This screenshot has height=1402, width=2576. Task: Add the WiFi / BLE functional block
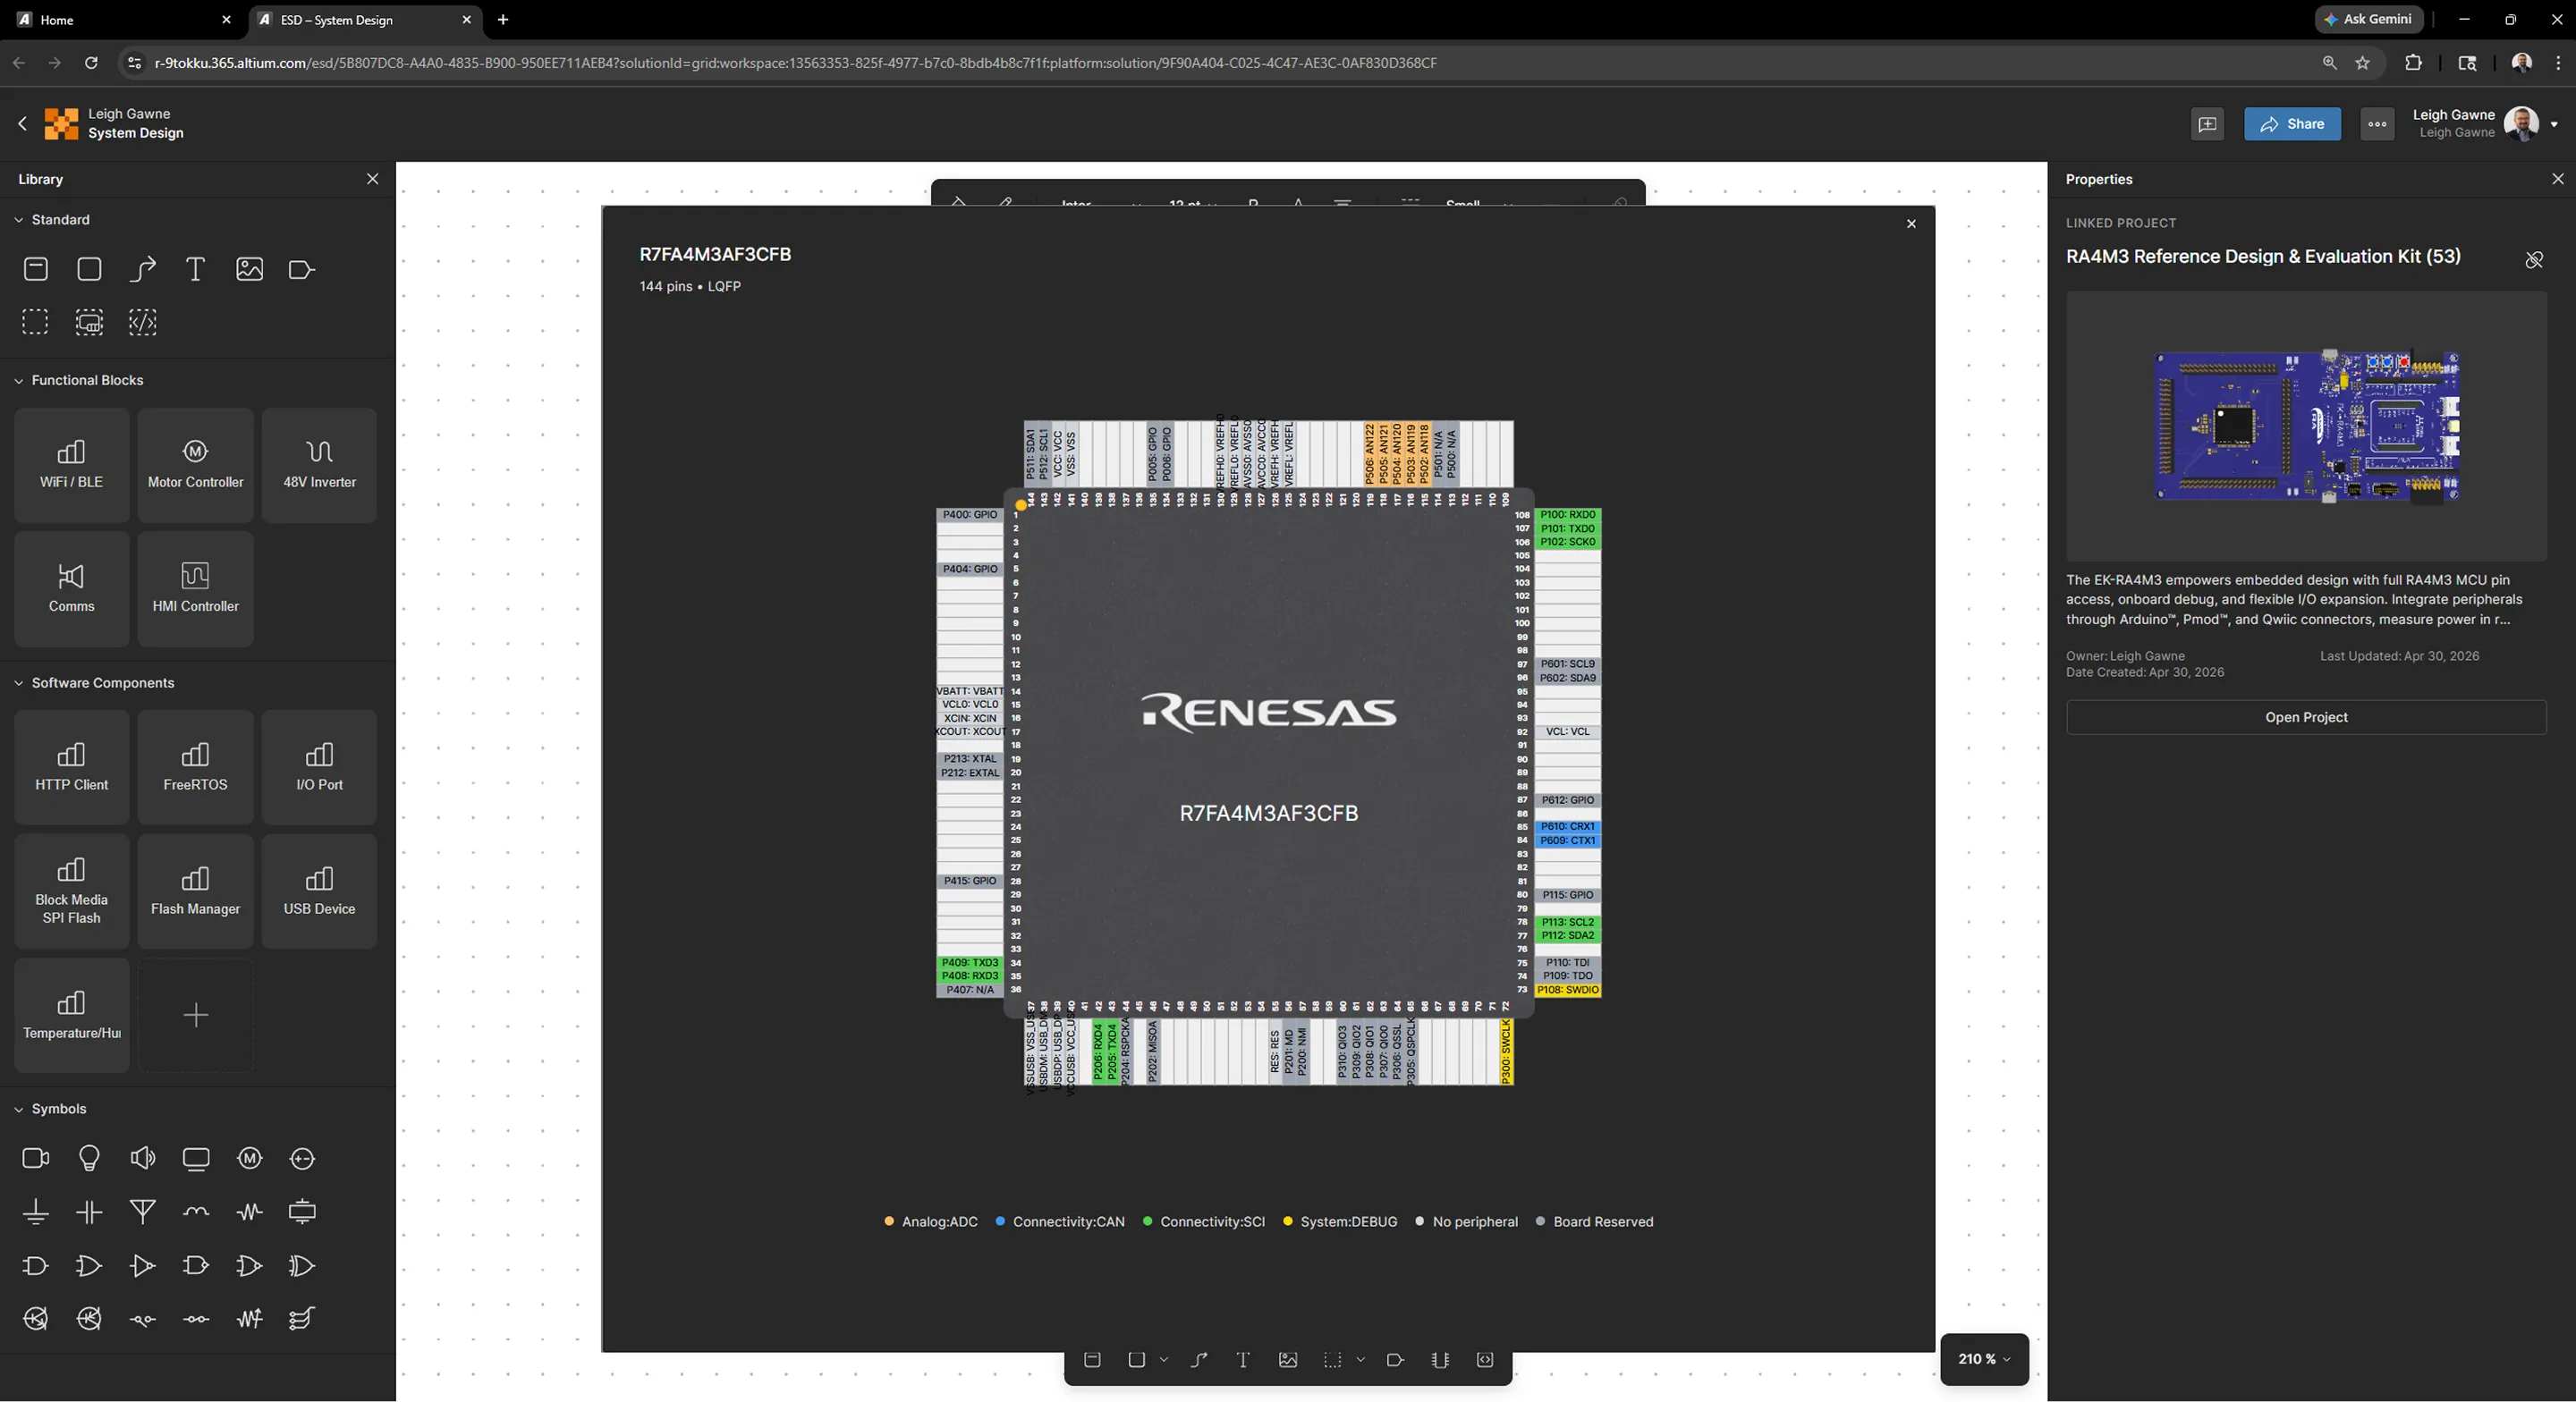pyautogui.click(x=72, y=465)
